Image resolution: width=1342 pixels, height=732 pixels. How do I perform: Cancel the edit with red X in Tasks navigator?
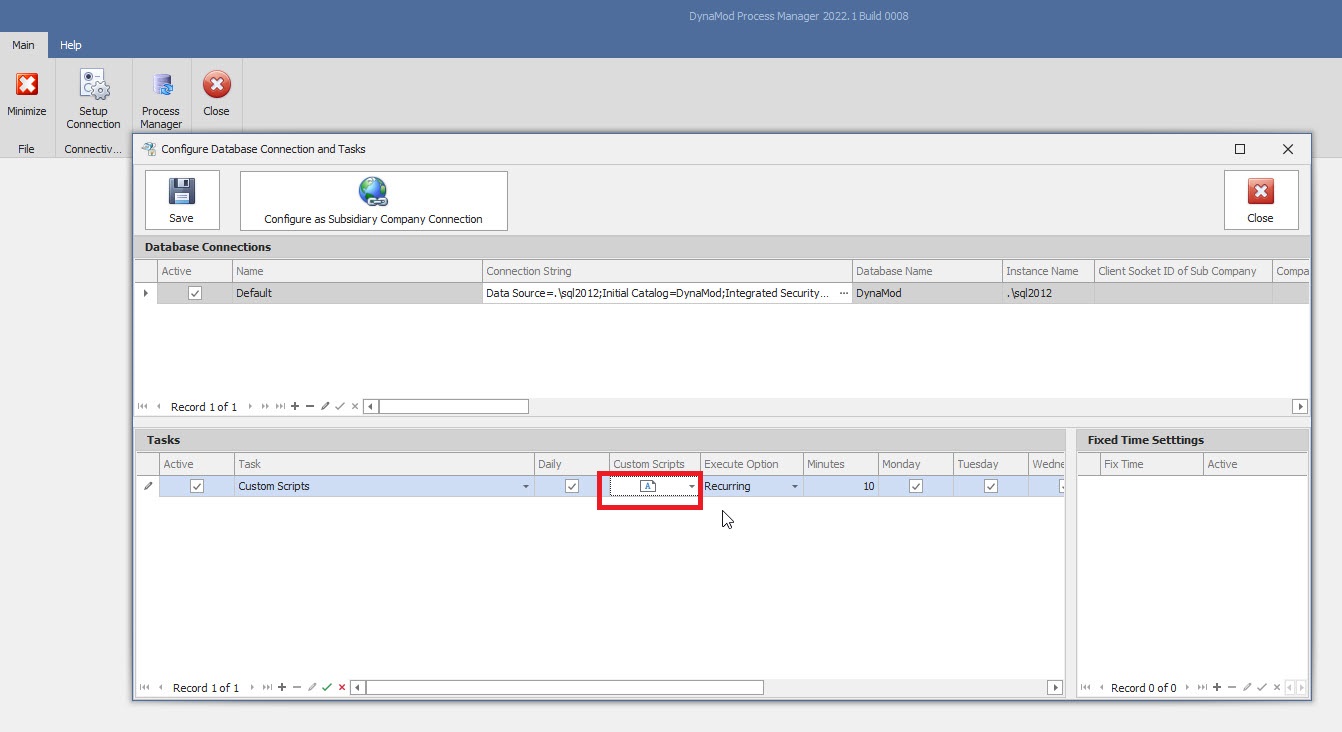click(x=342, y=688)
